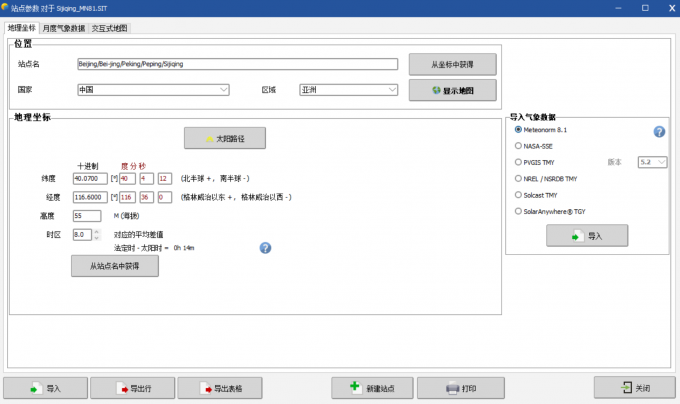This screenshot has width=680, height=404.
Task: Click the latitude seconds field showing 12
Action: (165, 179)
